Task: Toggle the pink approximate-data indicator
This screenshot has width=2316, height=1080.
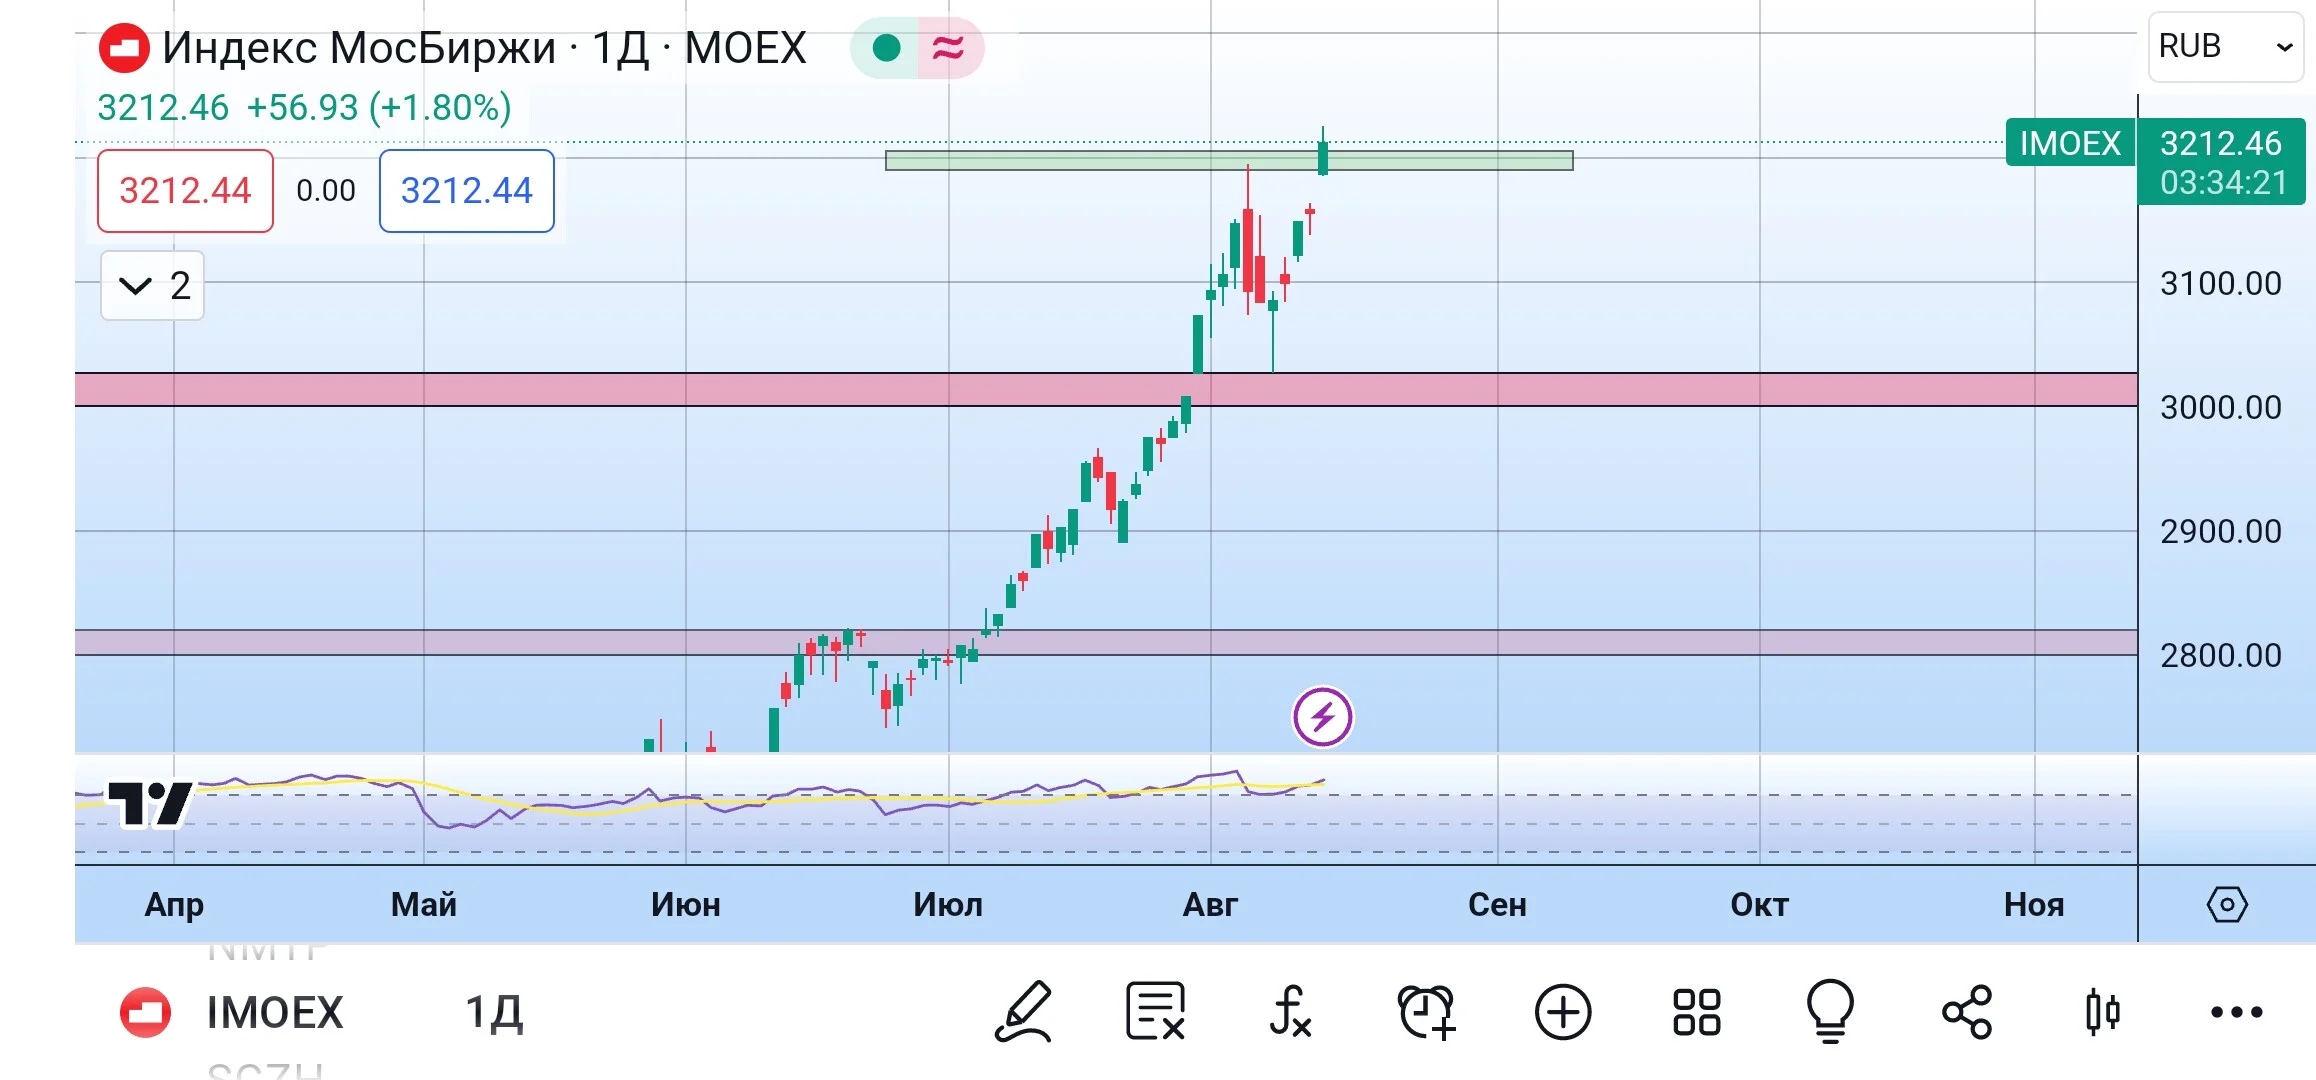Action: click(x=948, y=48)
